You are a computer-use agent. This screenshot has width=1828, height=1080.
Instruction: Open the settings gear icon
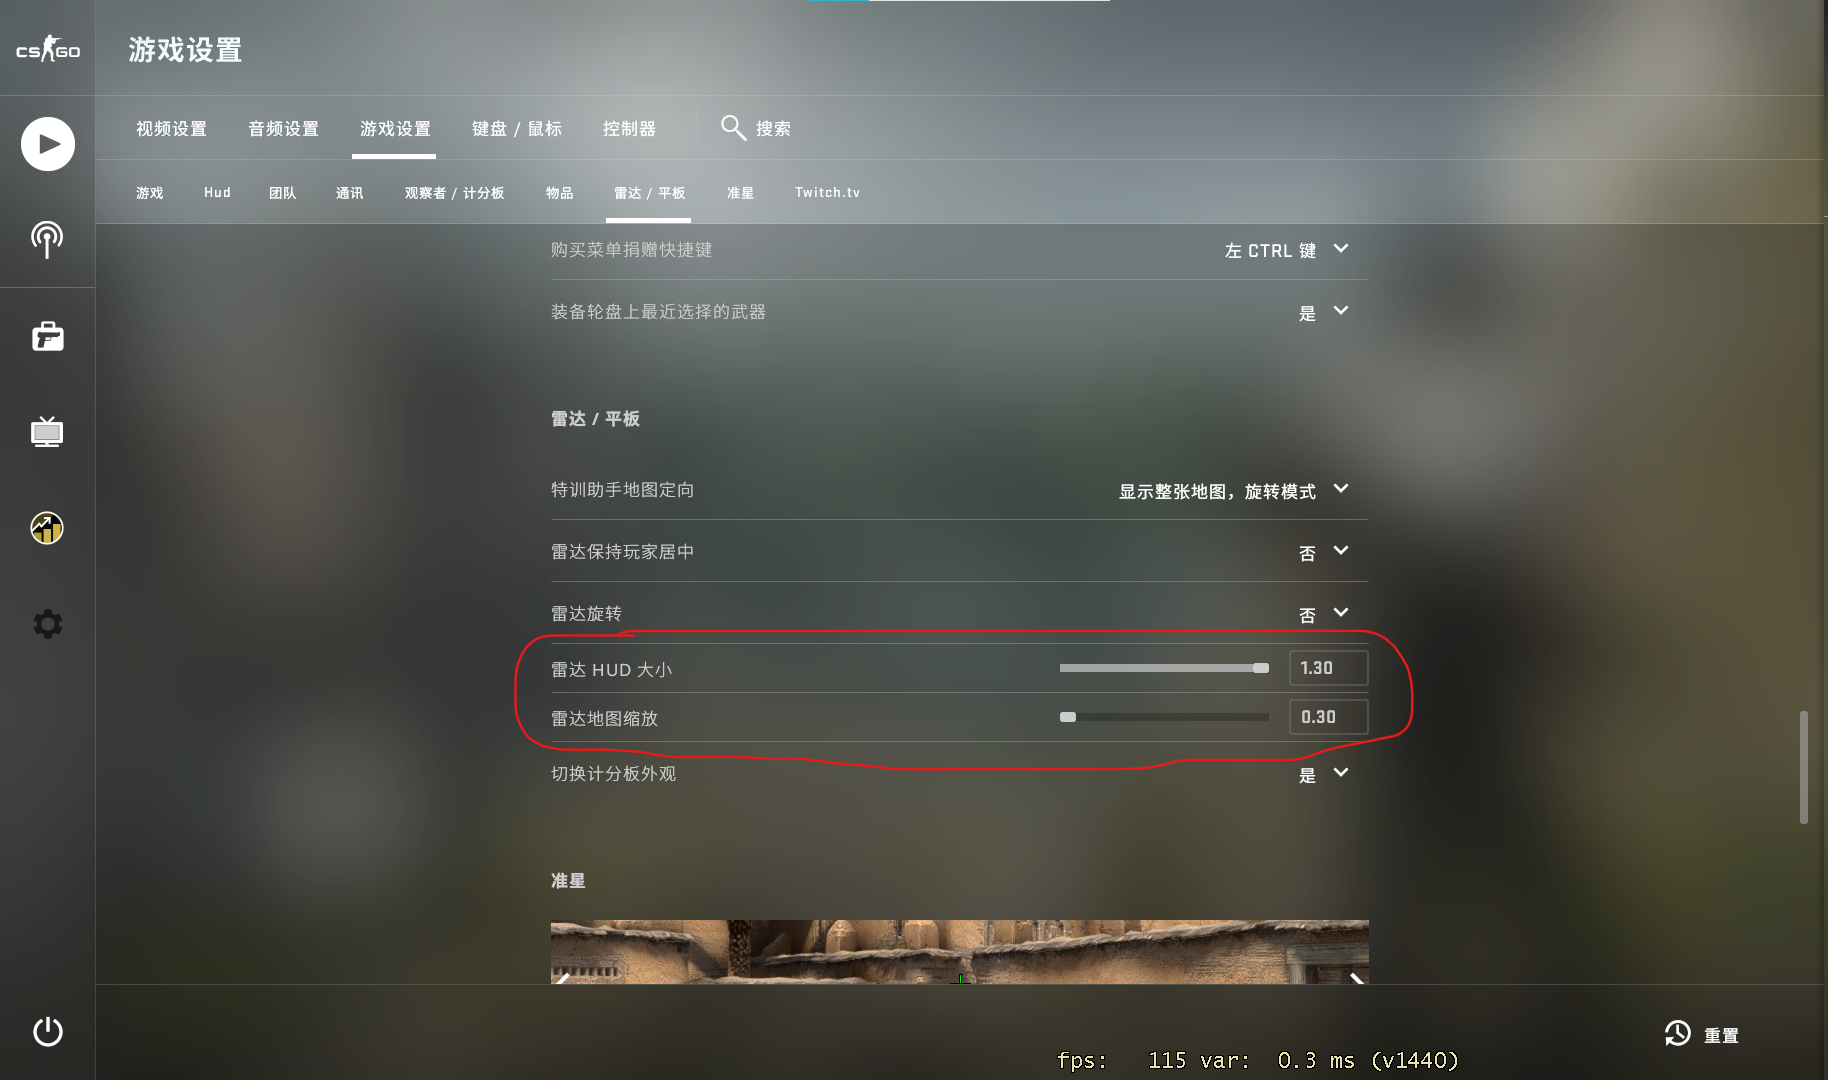point(47,624)
